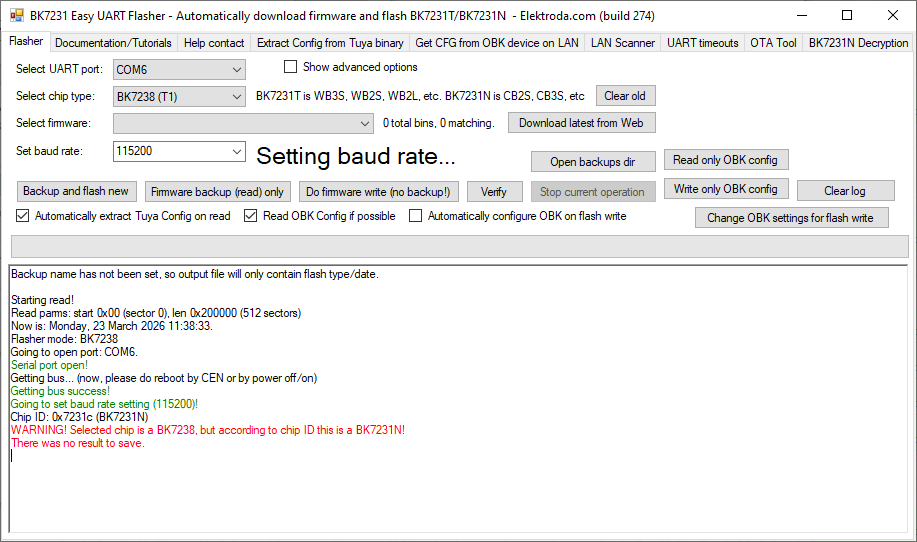Image resolution: width=917 pixels, height=542 pixels.
Task: Close the BK7231 Easy UART Flasher window
Action: [x=892, y=15]
